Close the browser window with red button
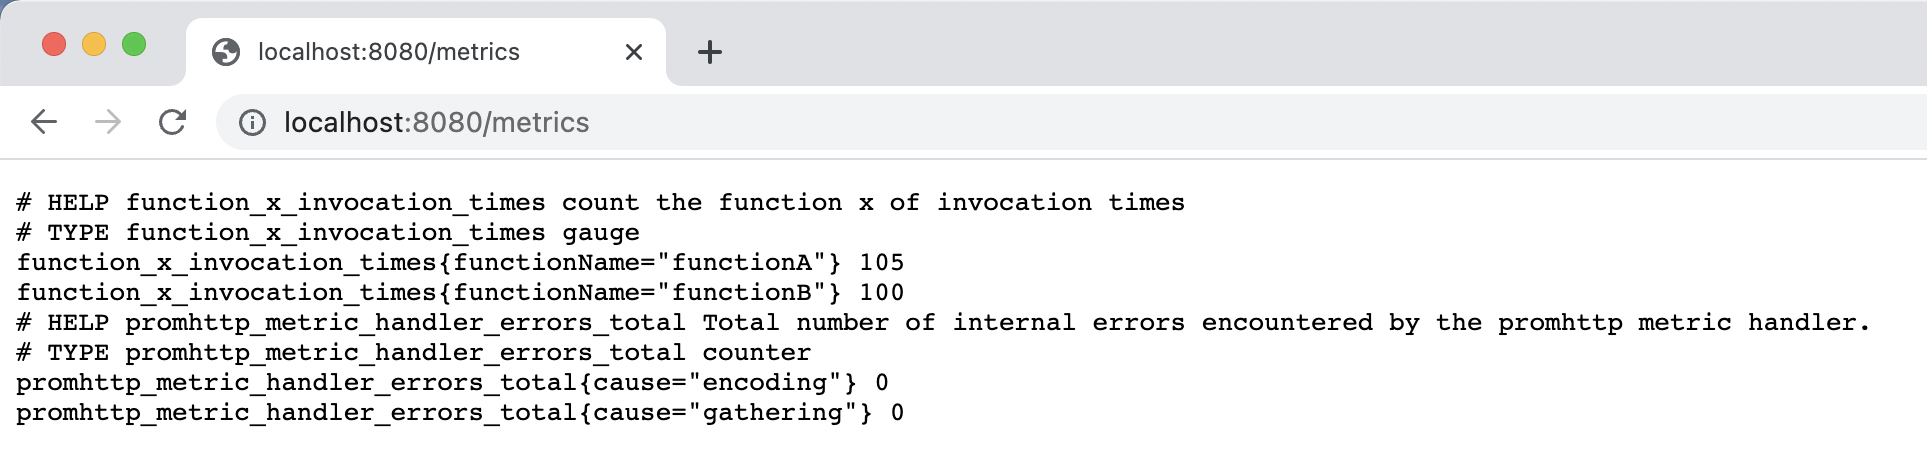Screen dimensions: 1927x460 click(x=54, y=44)
